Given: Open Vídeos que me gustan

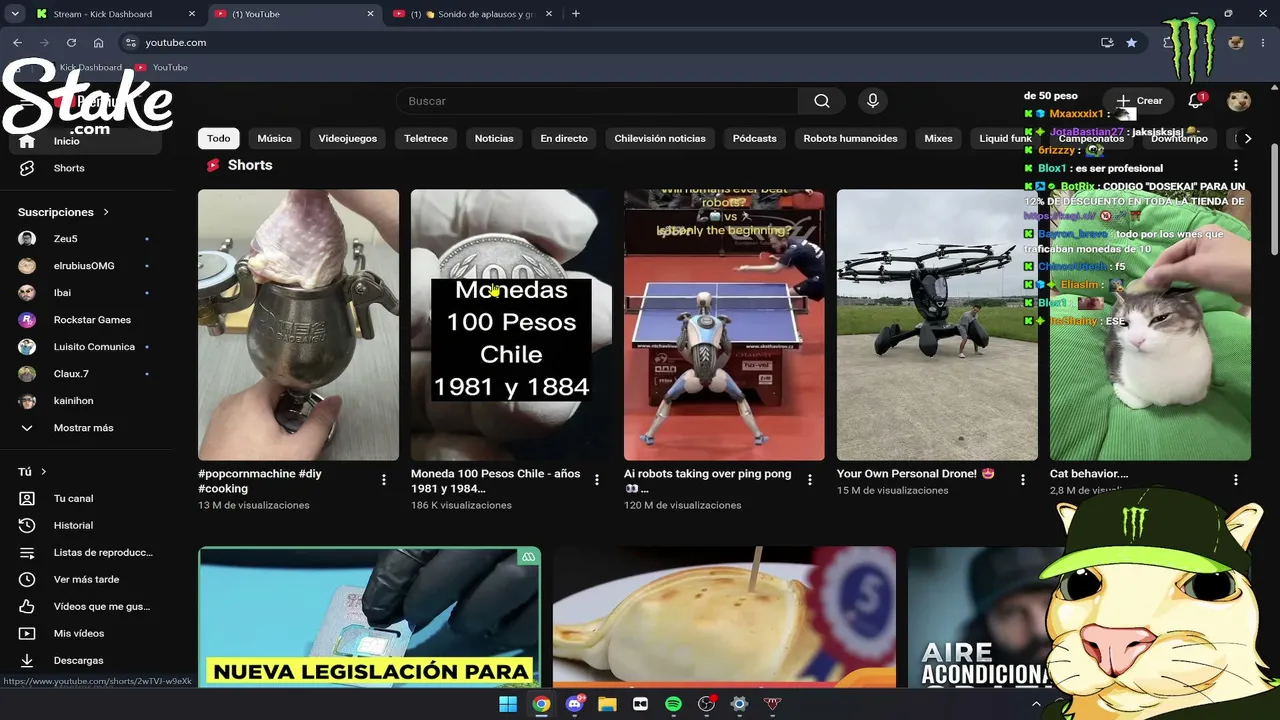Looking at the screenshot, I should pyautogui.click(x=85, y=606).
